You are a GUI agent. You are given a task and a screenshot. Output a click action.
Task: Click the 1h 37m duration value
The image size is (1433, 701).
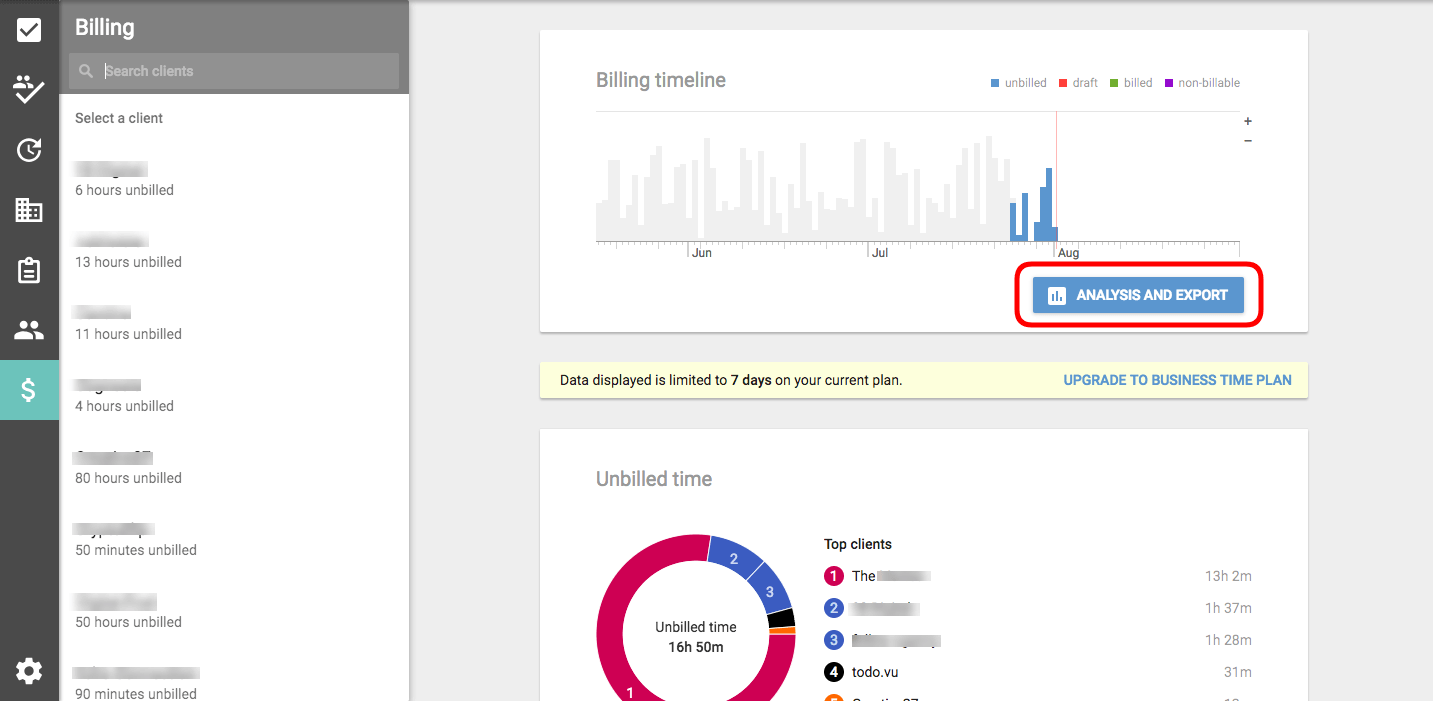click(1228, 608)
